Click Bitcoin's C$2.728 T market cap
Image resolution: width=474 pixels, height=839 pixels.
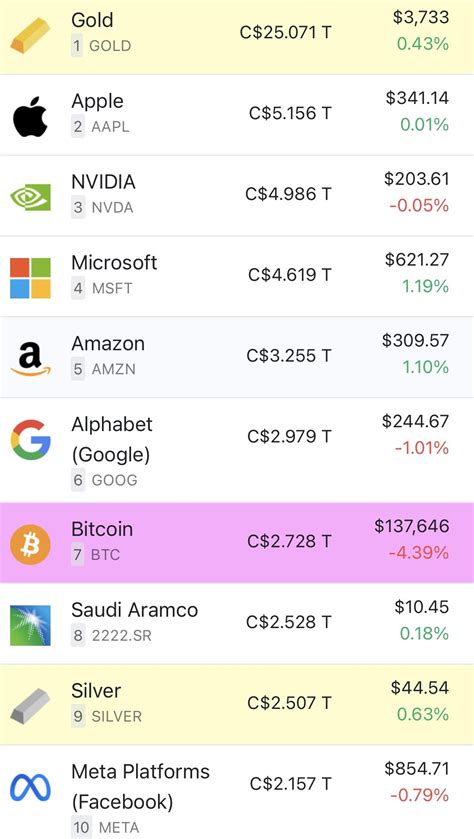coord(289,541)
